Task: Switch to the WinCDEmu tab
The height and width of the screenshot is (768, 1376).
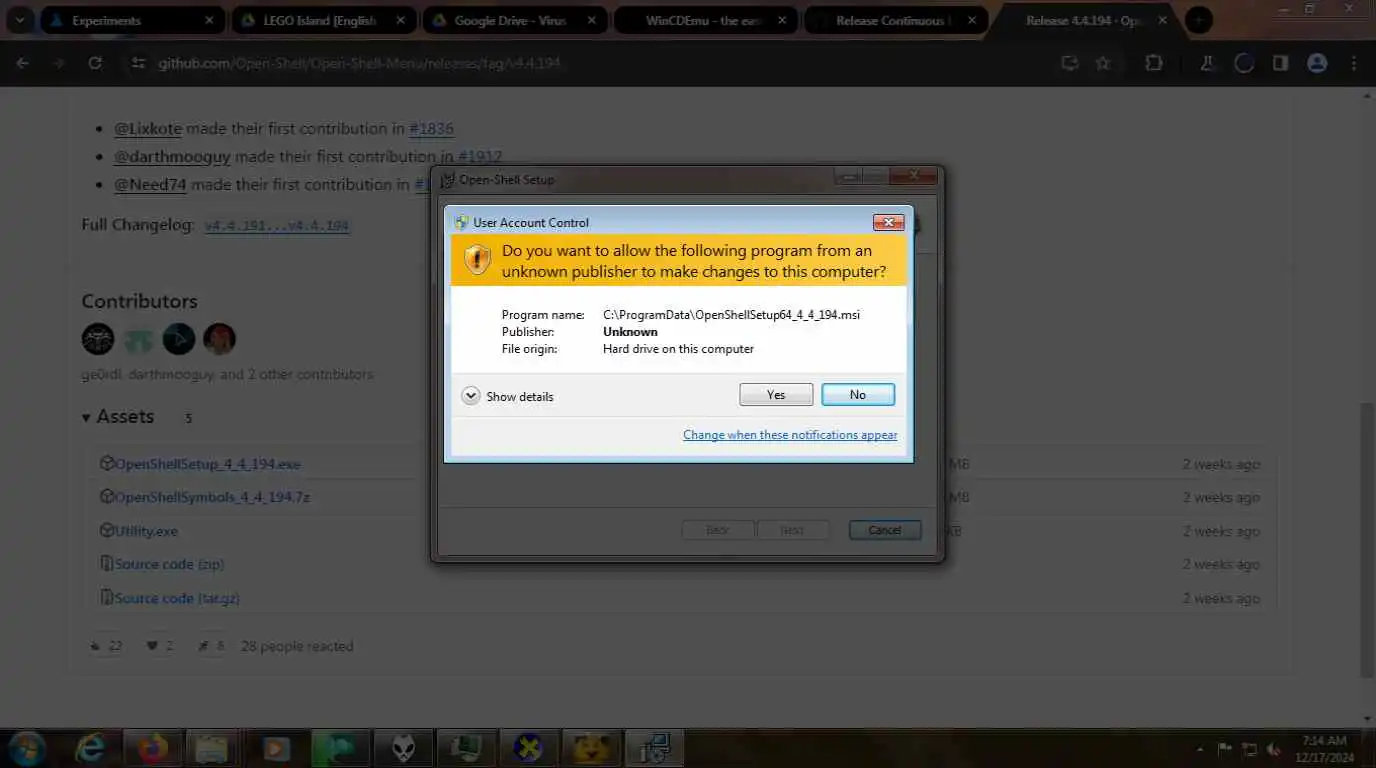Action: click(x=706, y=20)
